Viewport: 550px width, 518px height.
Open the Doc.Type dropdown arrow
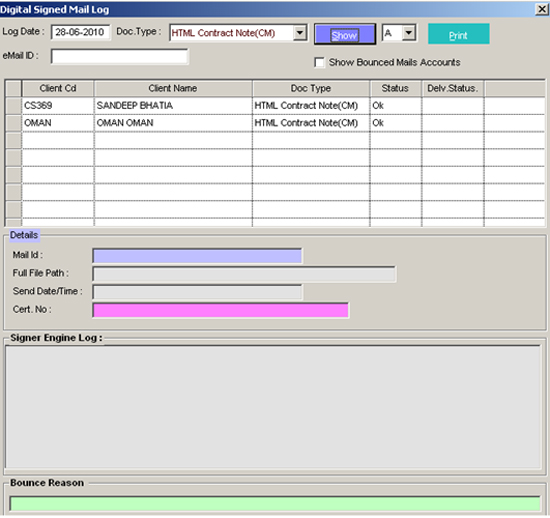(300, 33)
